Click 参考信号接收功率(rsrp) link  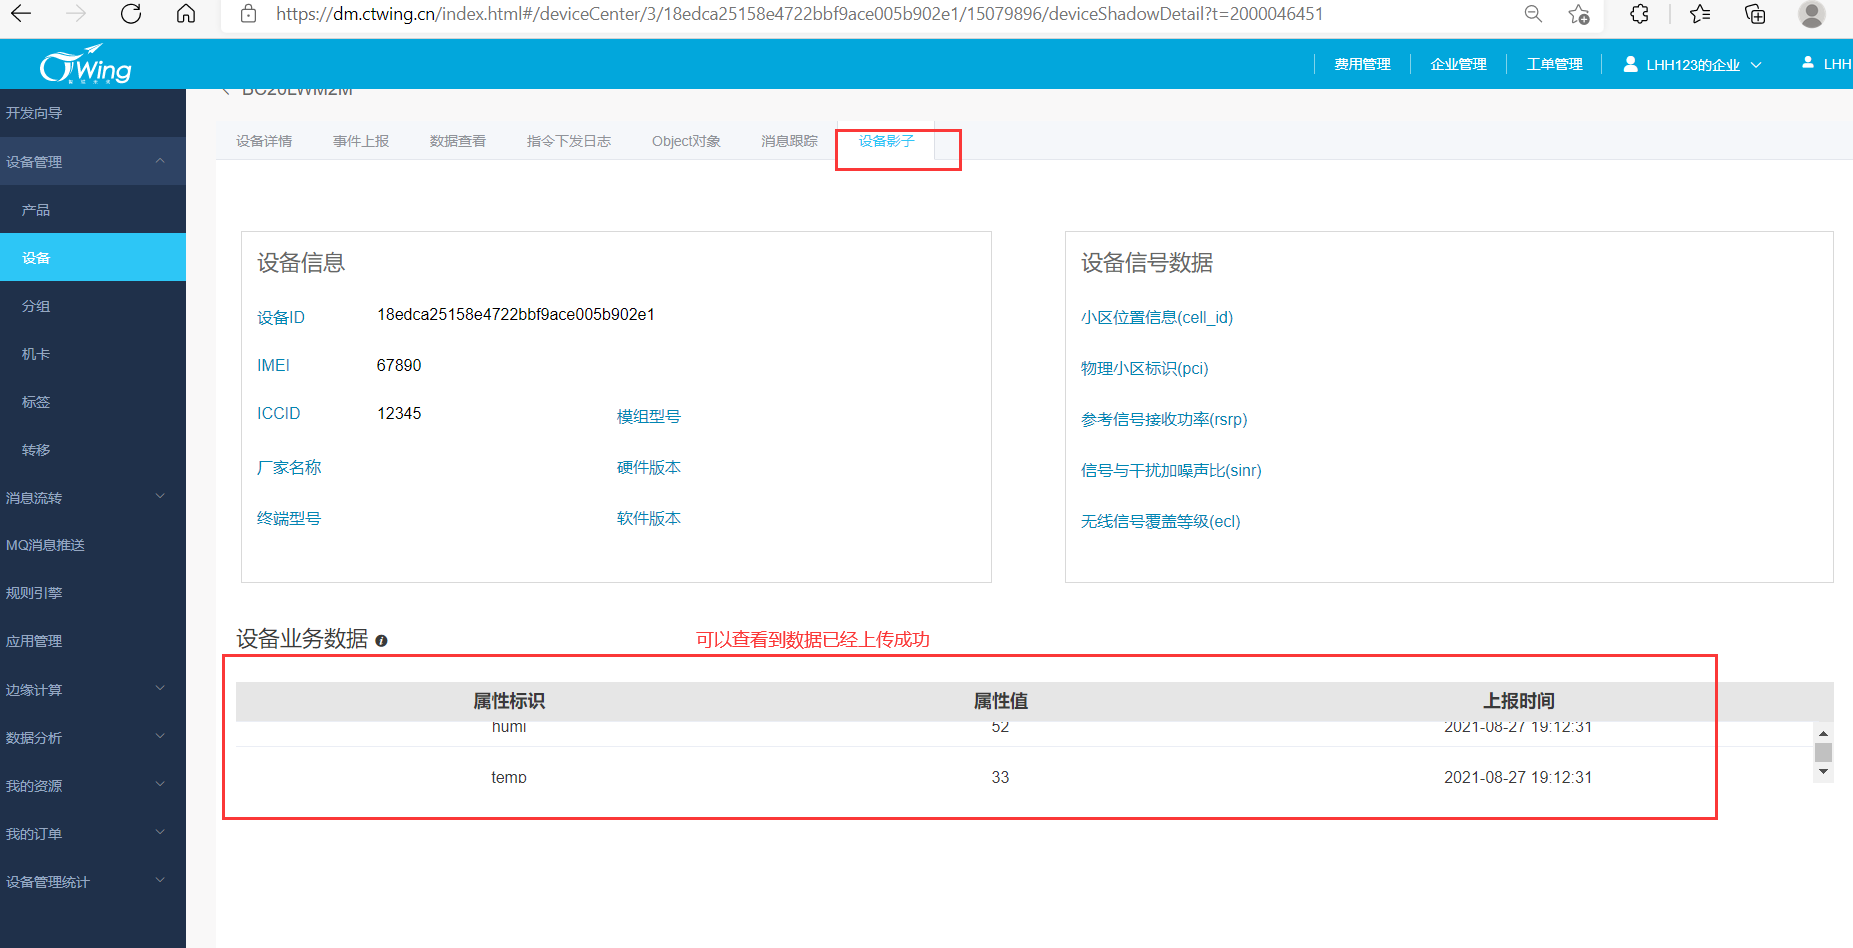point(1164,419)
